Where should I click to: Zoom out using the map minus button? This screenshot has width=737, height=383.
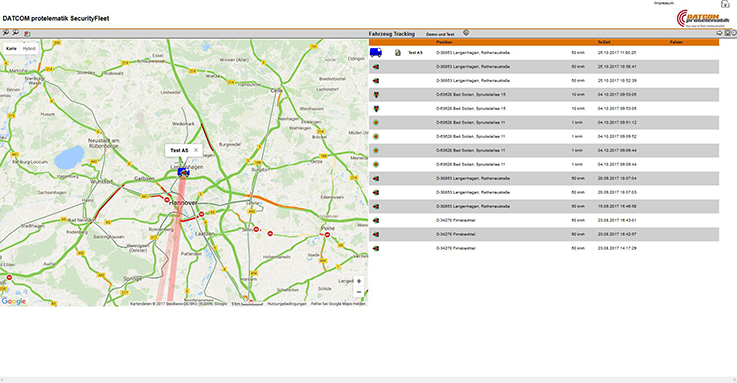[359, 292]
